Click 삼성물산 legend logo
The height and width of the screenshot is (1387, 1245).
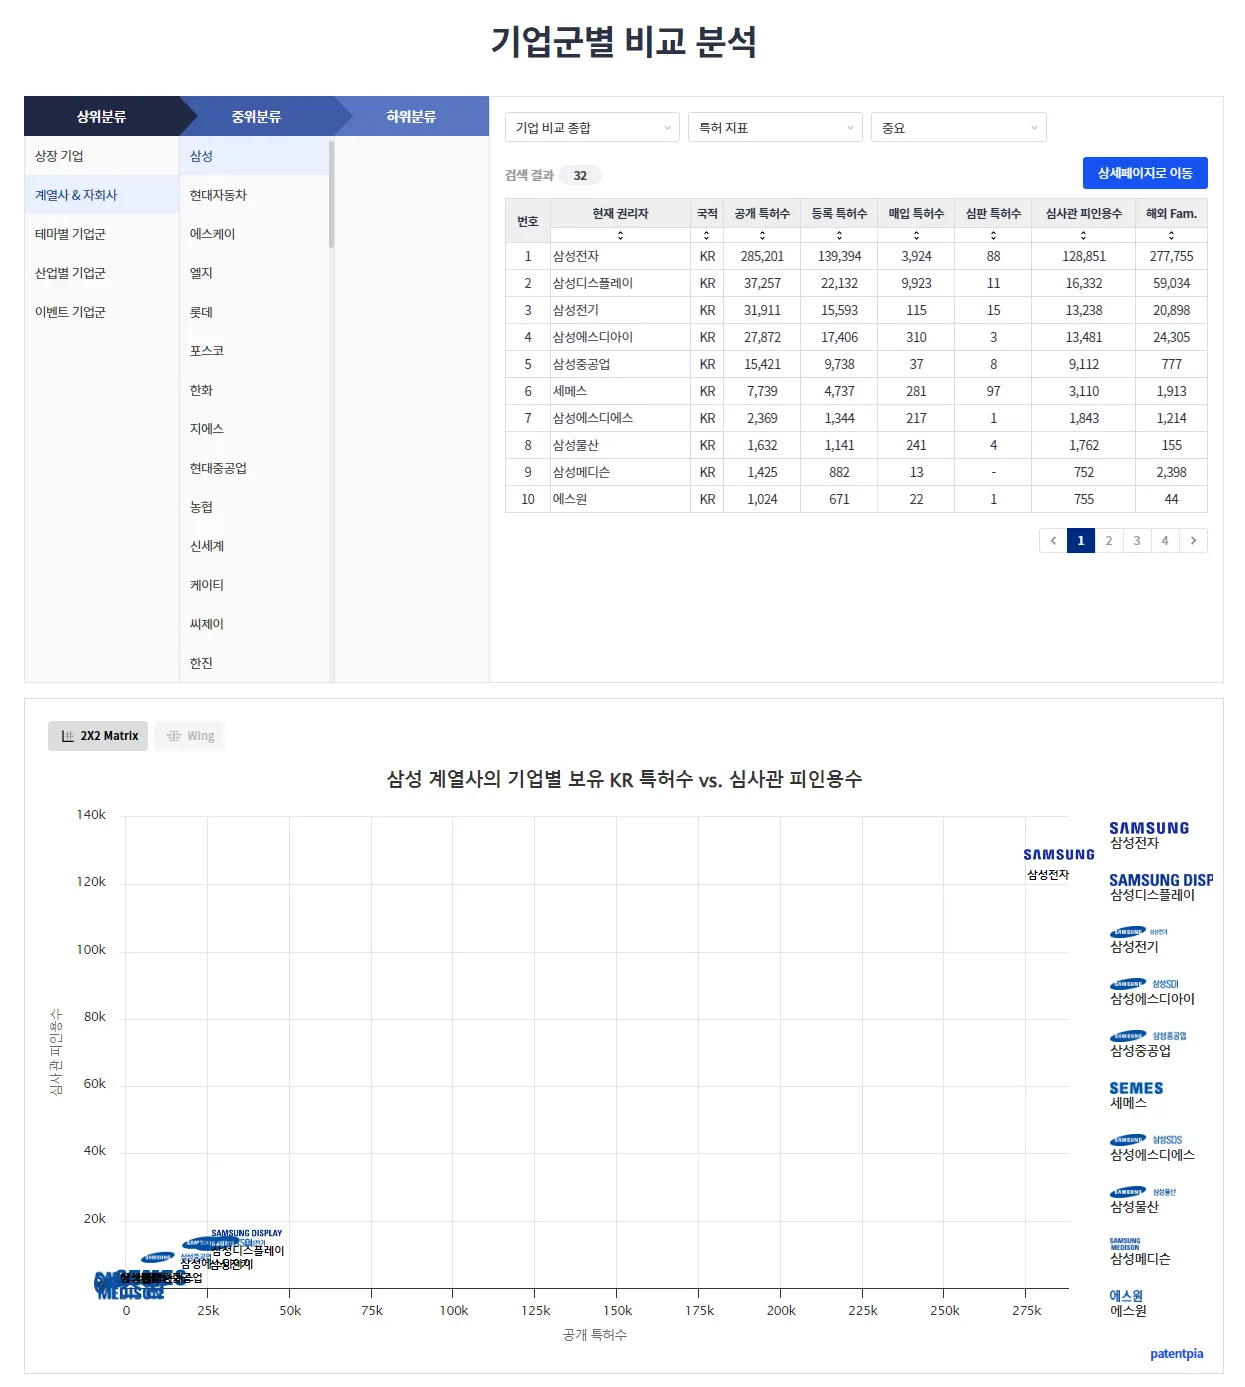point(1143,1192)
